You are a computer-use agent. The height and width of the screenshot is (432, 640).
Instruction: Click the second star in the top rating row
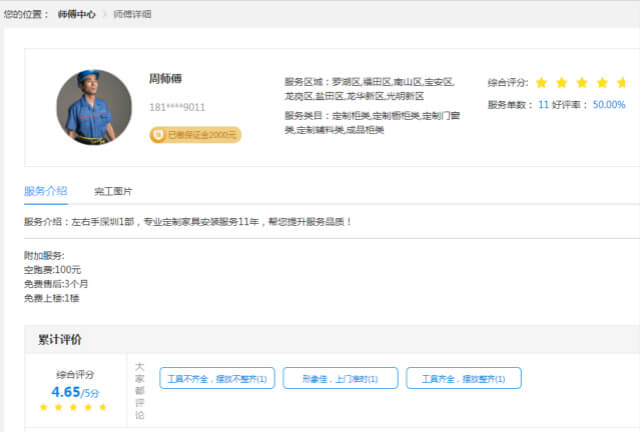point(562,82)
